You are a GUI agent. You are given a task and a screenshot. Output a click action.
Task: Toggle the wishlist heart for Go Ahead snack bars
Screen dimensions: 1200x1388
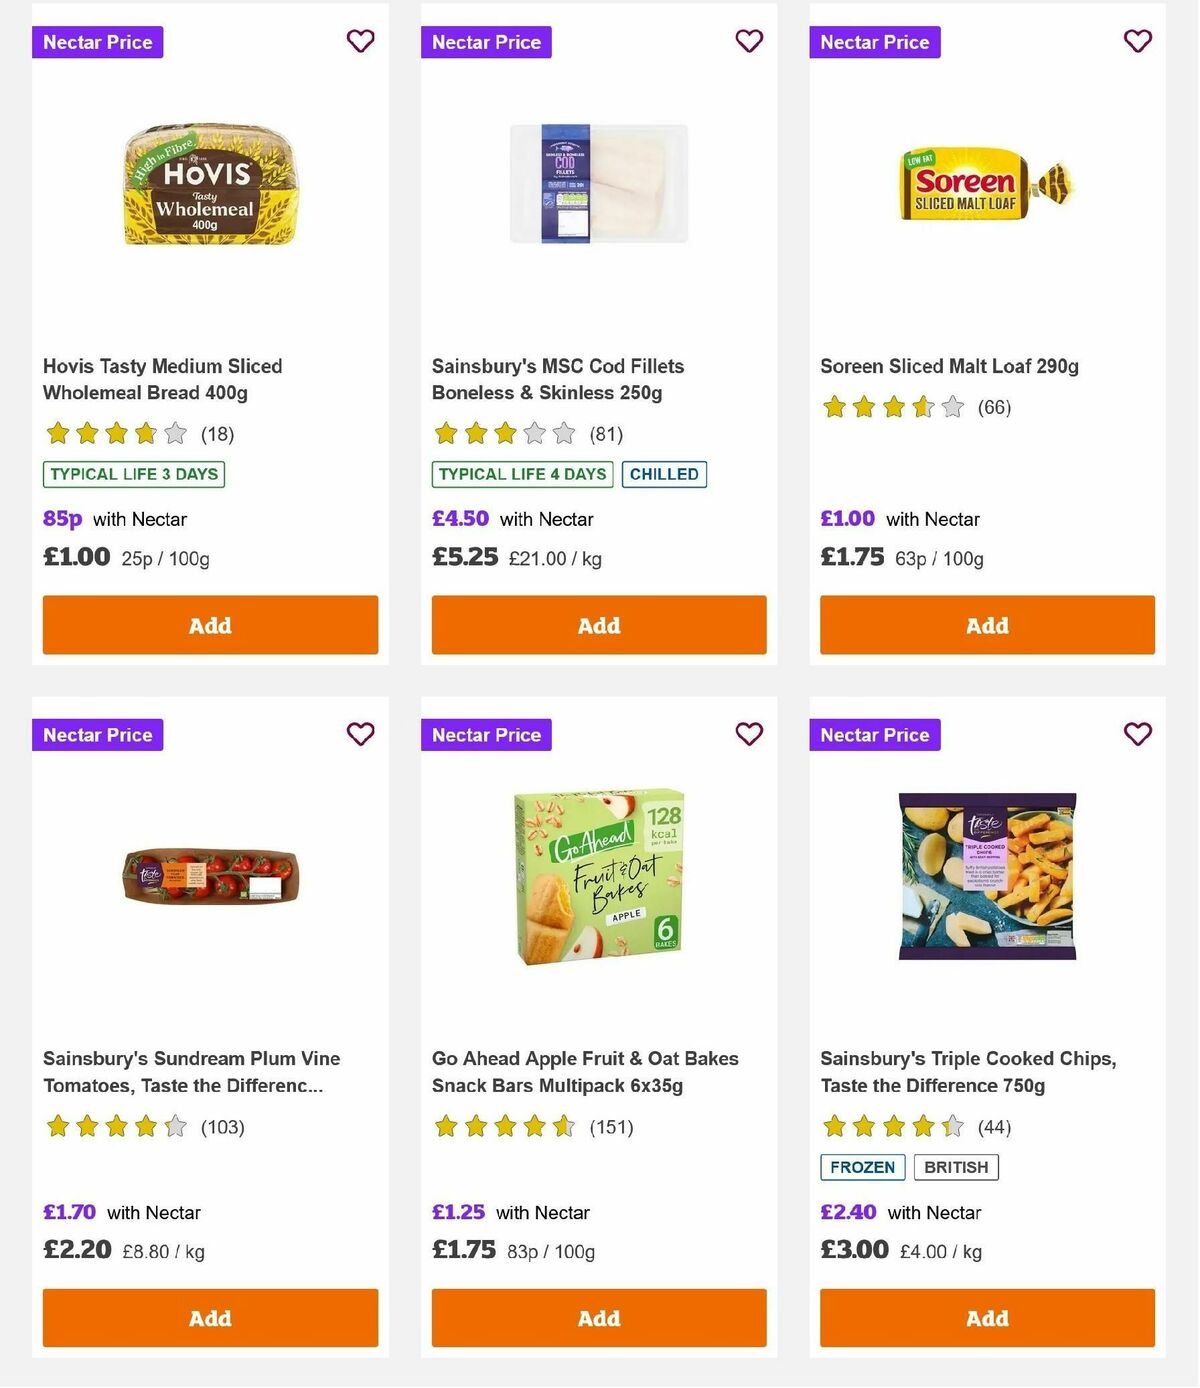coord(749,734)
